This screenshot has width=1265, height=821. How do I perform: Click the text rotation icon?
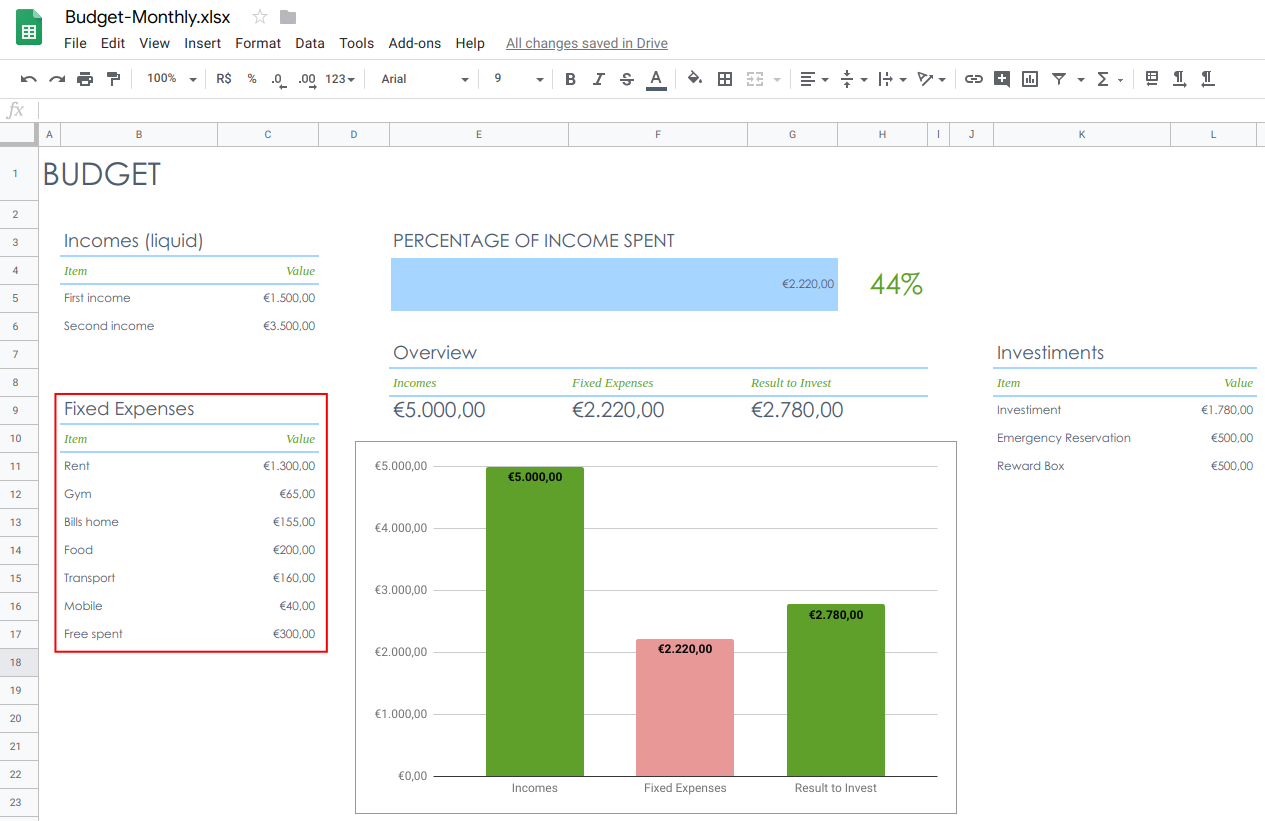pos(925,79)
